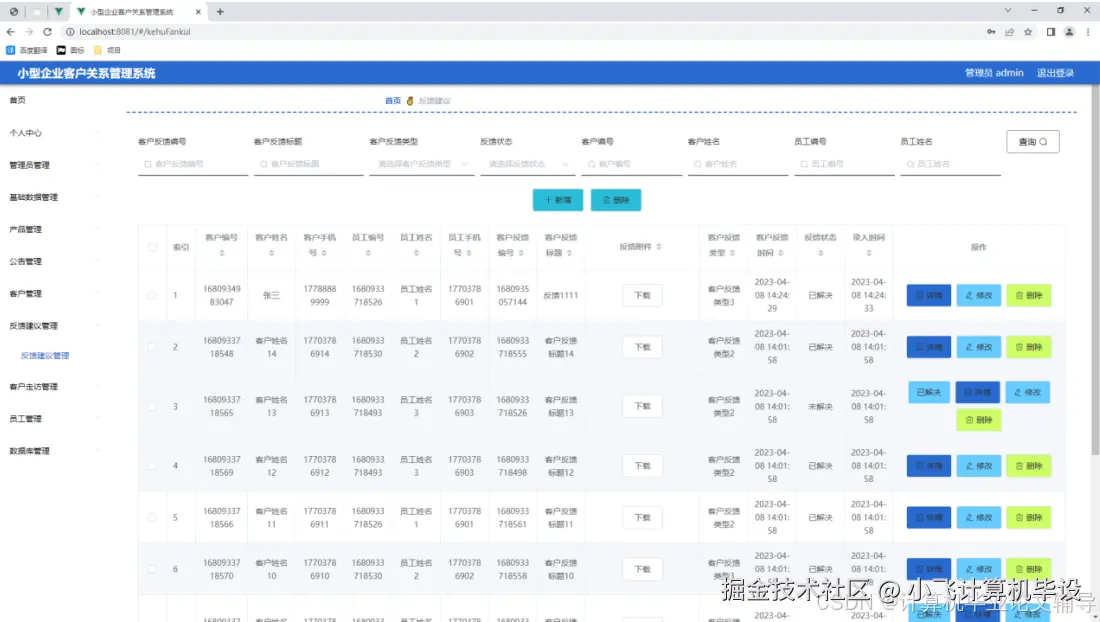1100x622 pixels.
Task: Expand the 管理员管理 sidebar menu
Action: pyautogui.click(x=54, y=165)
